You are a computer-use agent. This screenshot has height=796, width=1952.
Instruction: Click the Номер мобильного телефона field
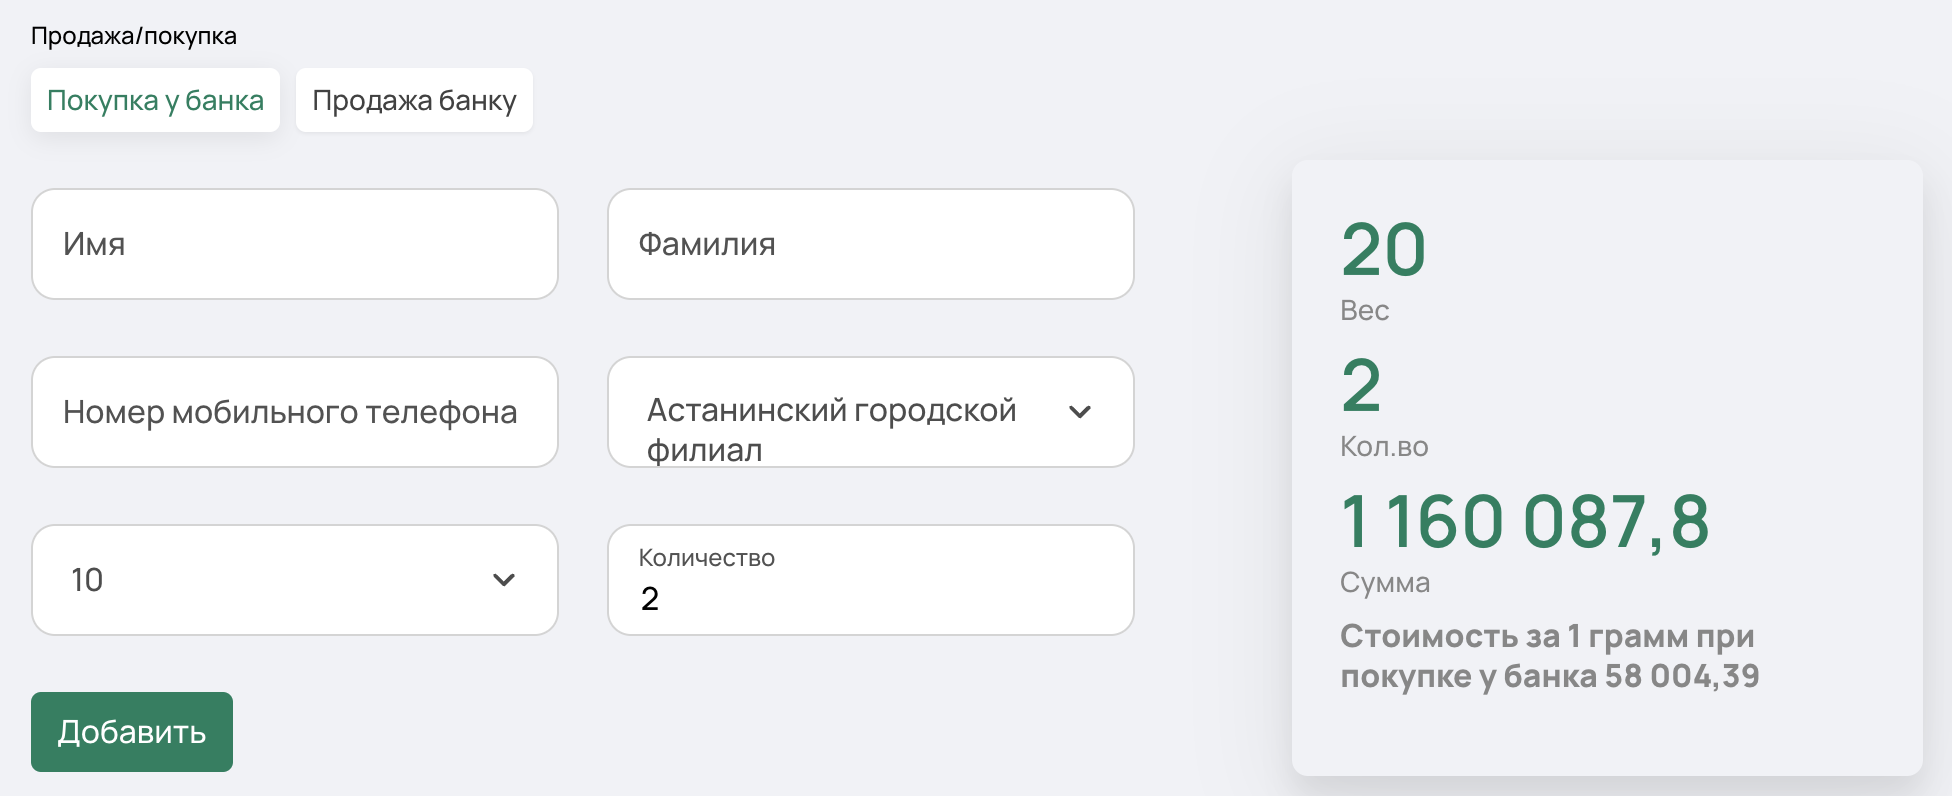pos(295,412)
